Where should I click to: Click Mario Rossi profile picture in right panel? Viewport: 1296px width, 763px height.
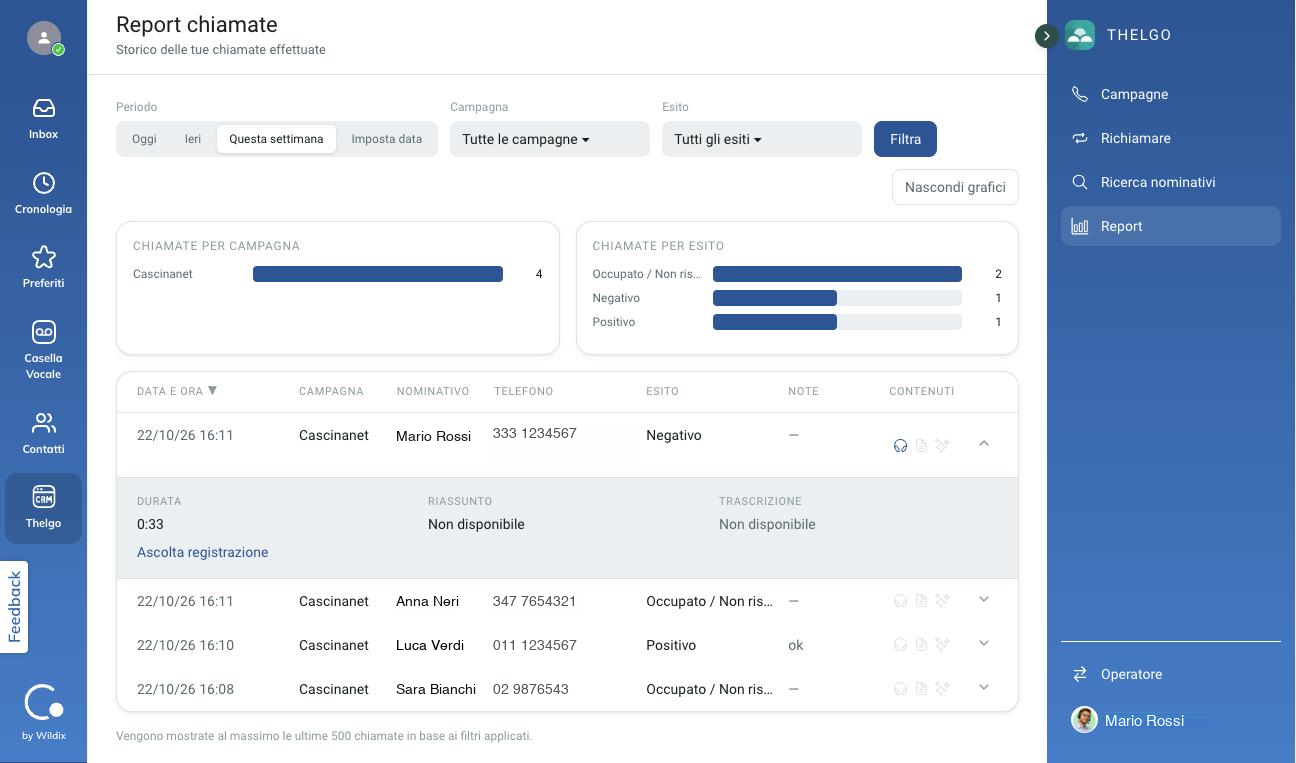[1084, 720]
